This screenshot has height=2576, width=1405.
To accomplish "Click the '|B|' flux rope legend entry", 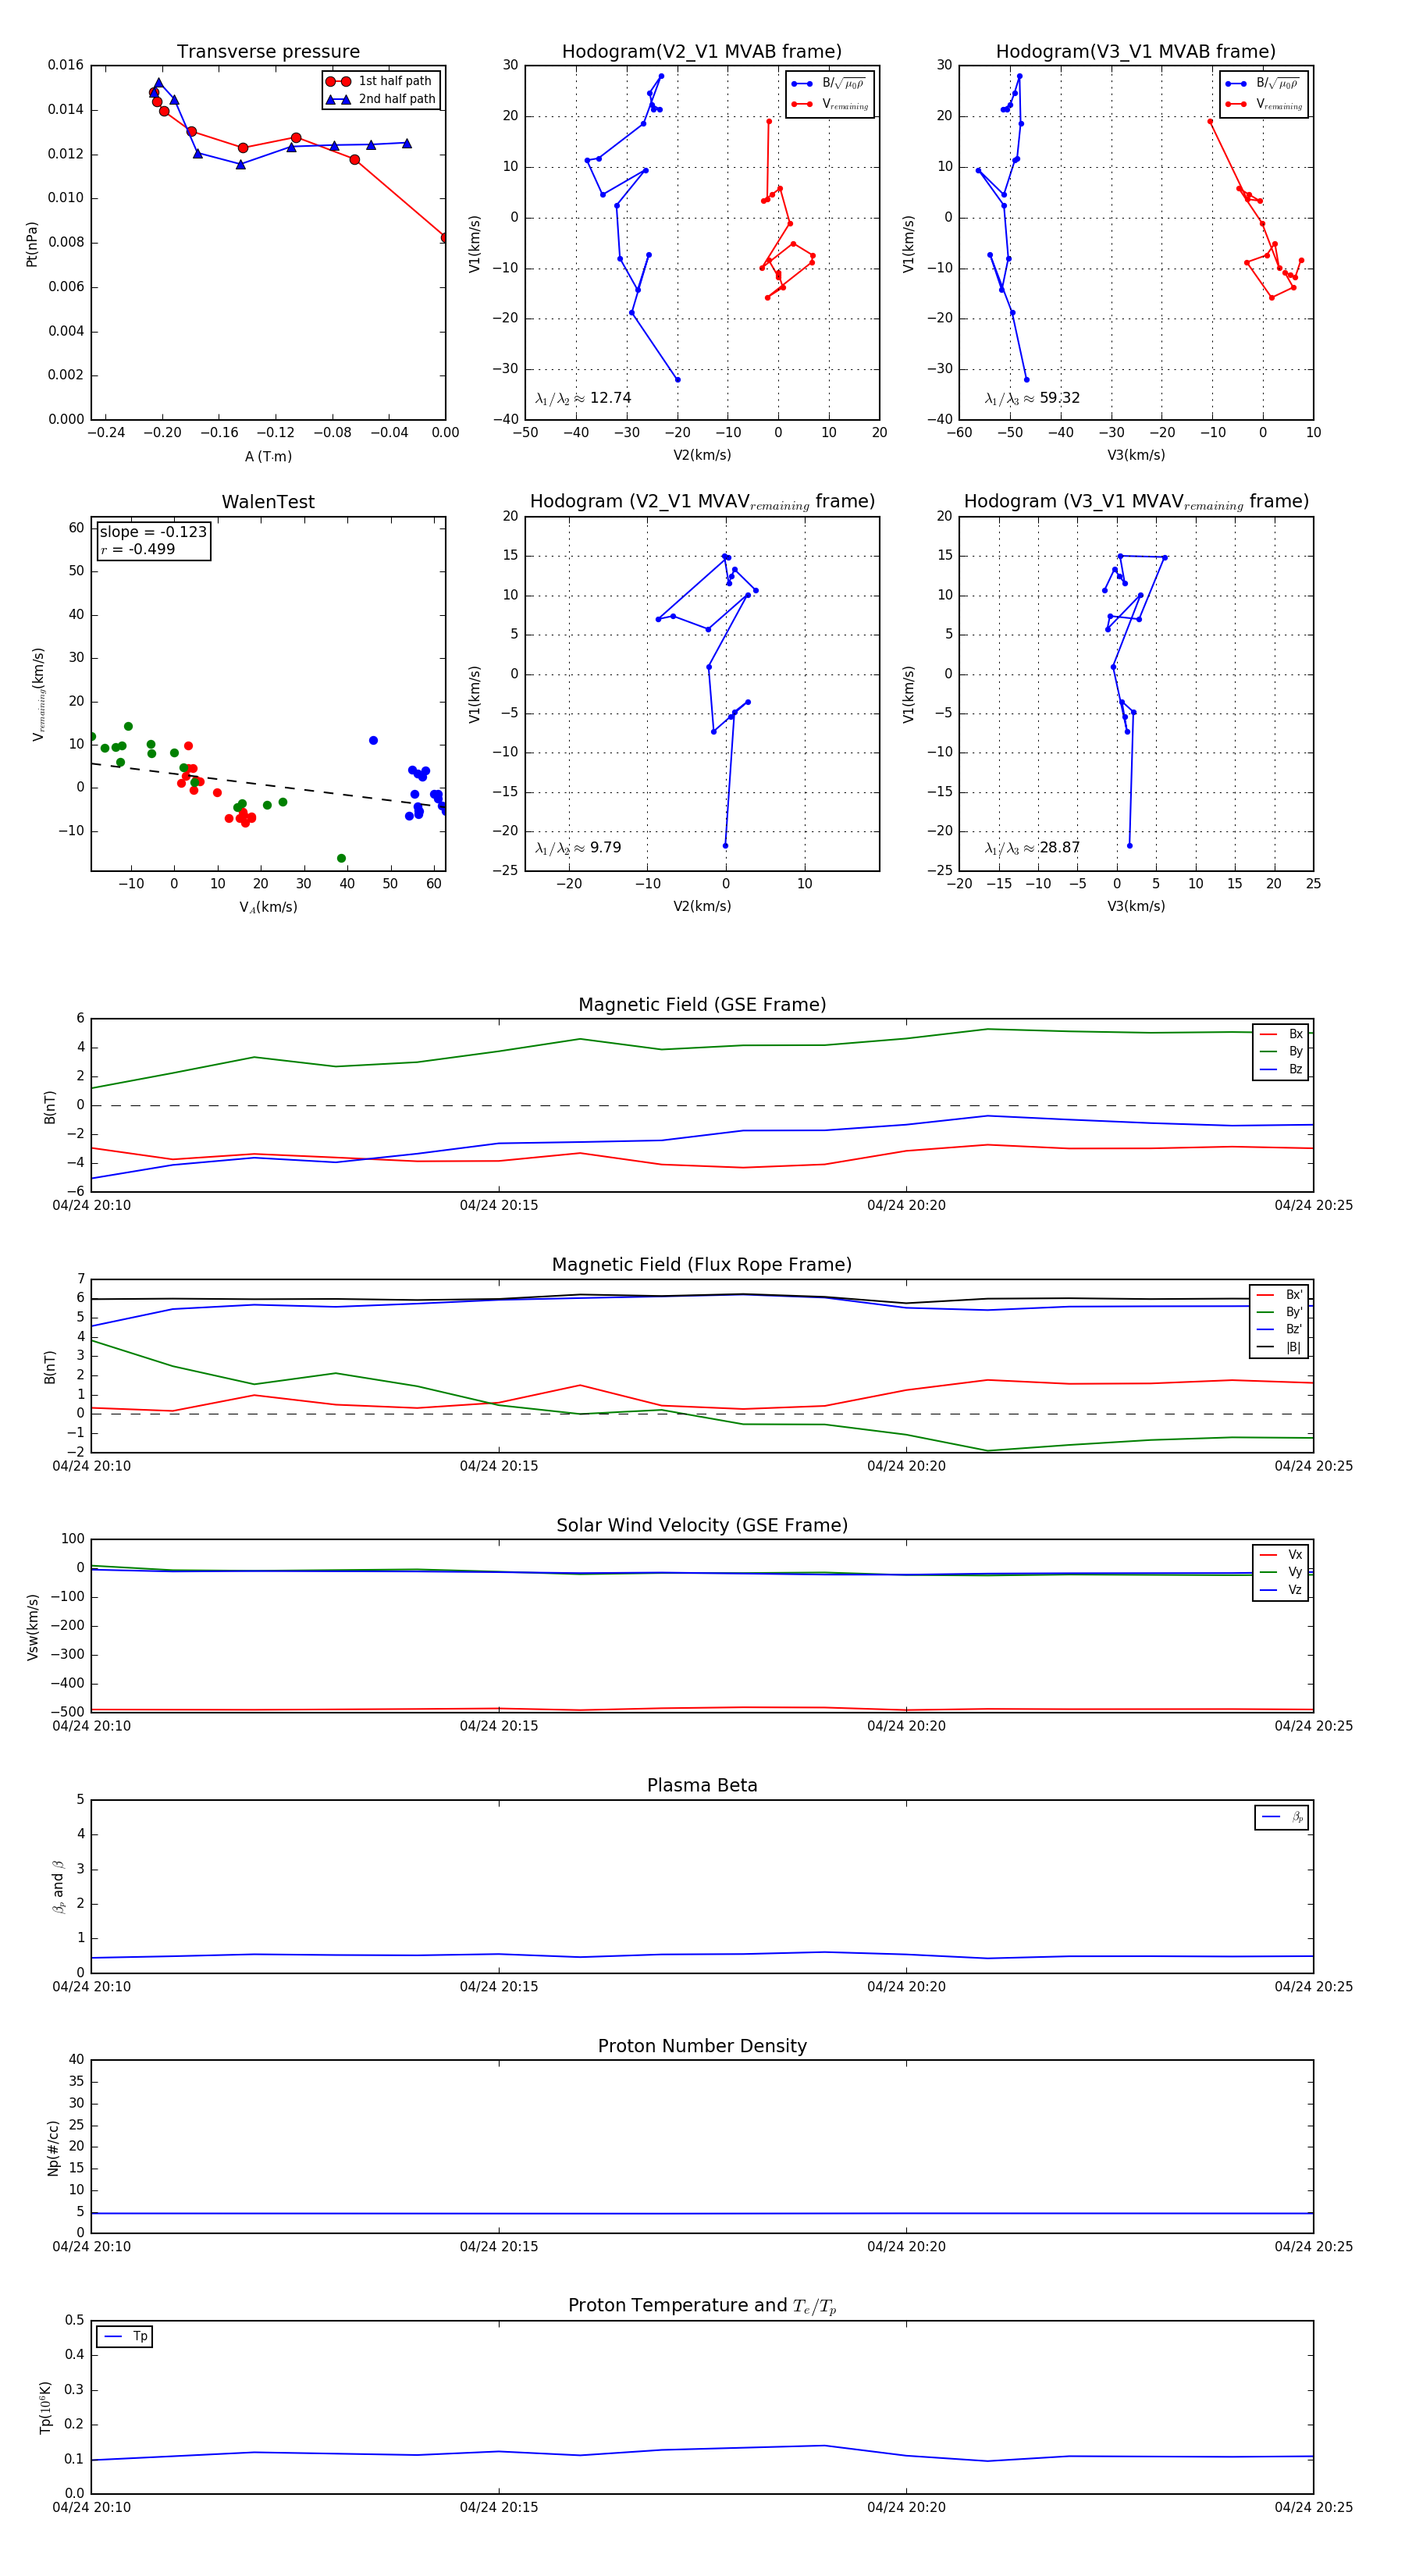I will pyautogui.click(x=1280, y=1348).
